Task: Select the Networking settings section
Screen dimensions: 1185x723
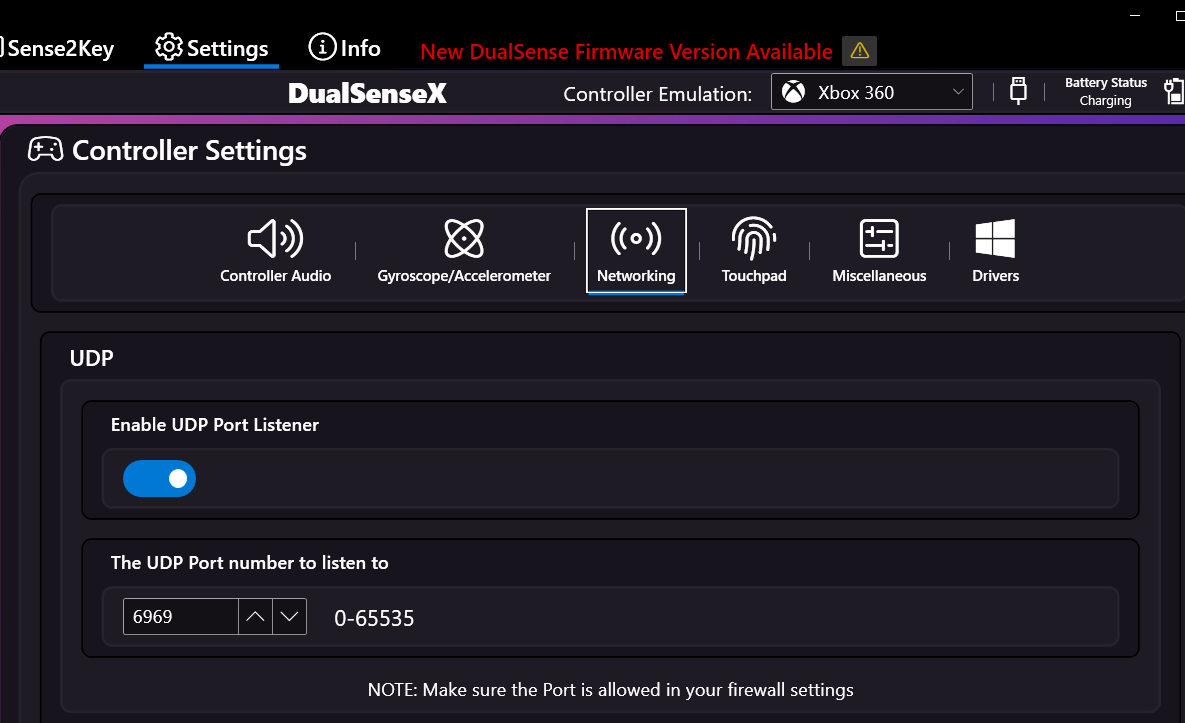Action: pyautogui.click(x=636, y=251)
